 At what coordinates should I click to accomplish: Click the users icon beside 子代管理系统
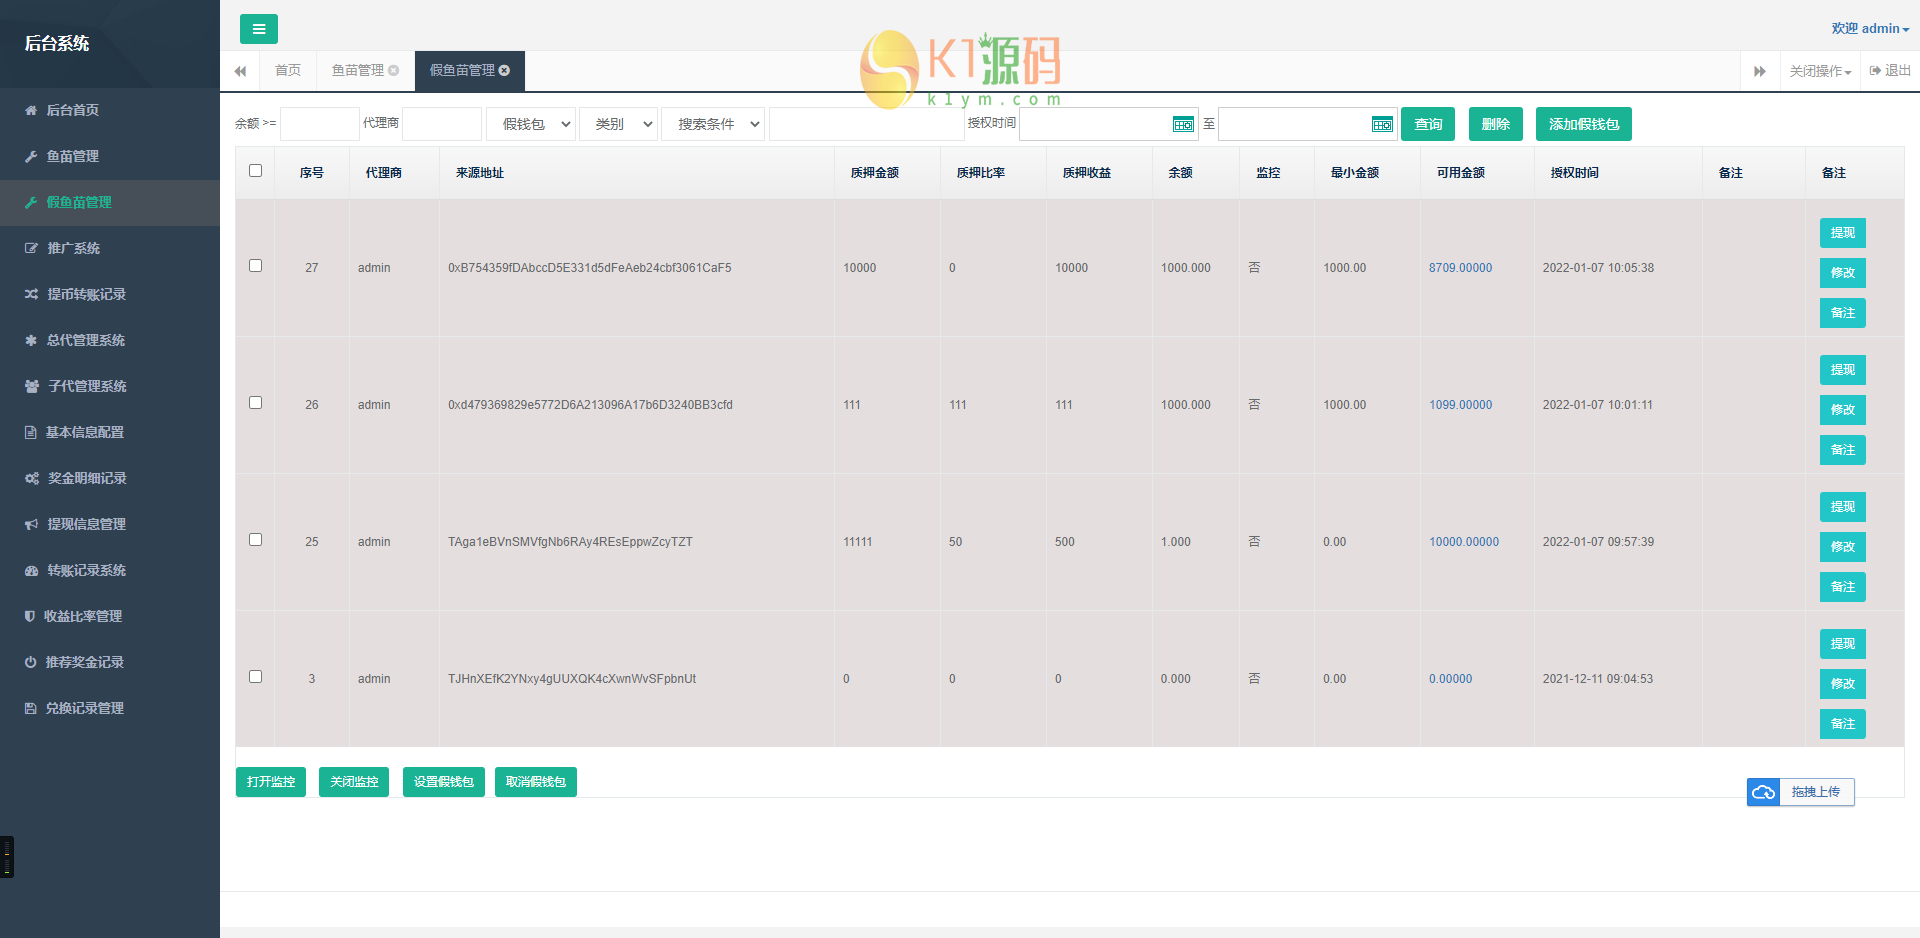[32, 386]
